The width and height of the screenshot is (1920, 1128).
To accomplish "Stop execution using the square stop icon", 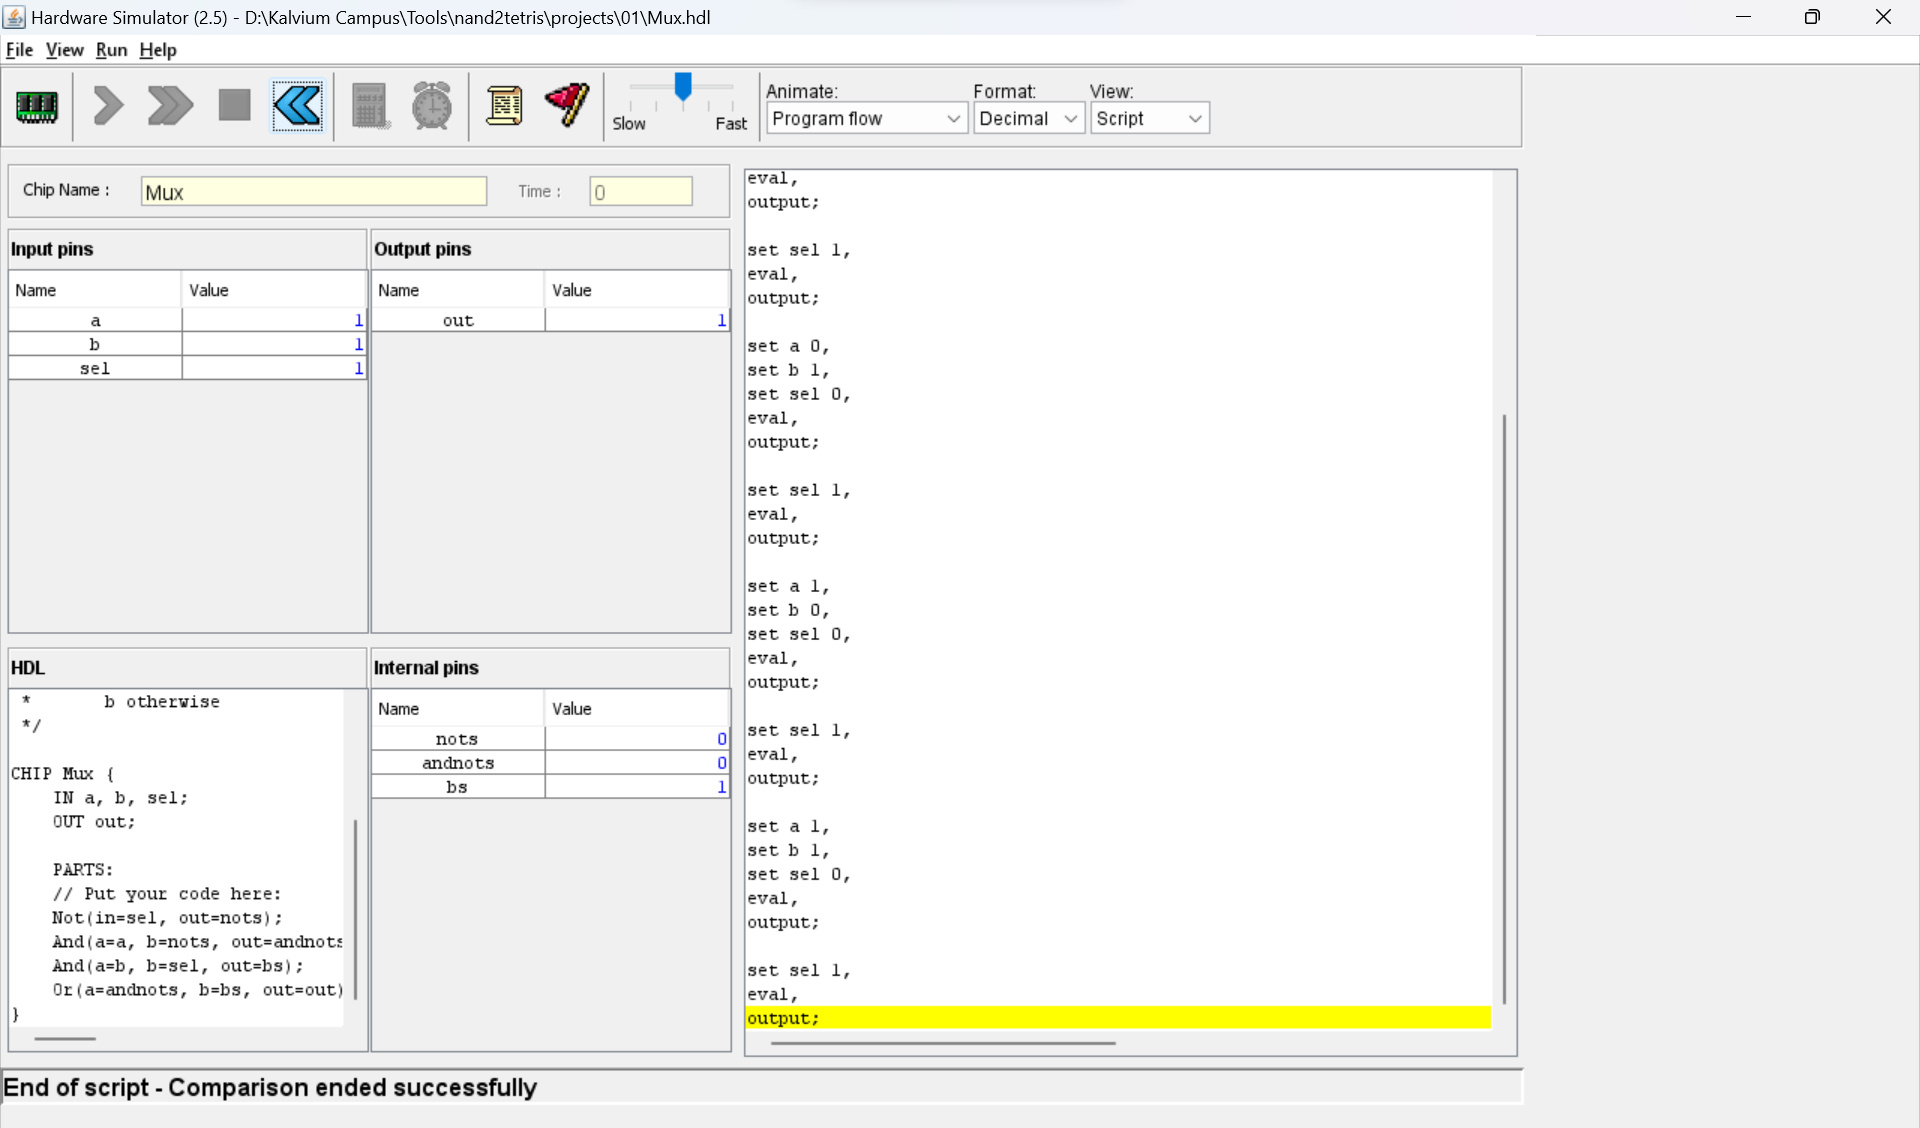I will click(x=233, y=103).
